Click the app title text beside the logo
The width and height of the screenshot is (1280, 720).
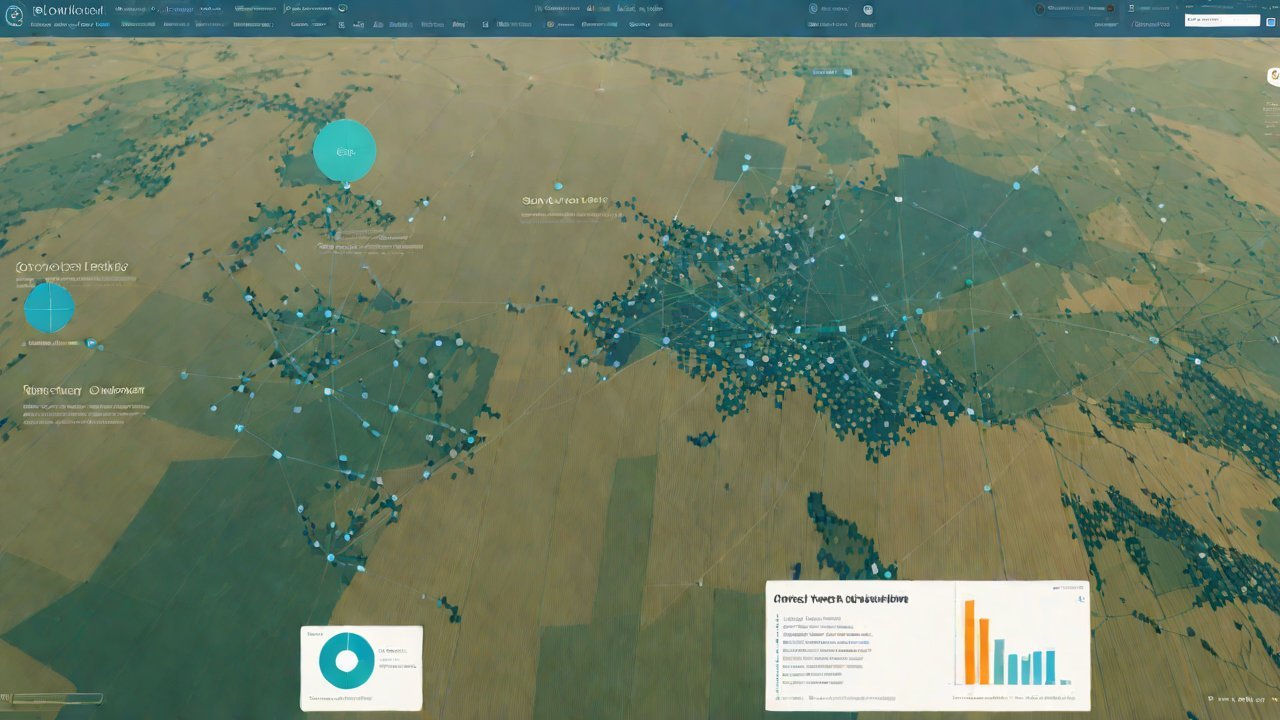click(x=68, y=9)
